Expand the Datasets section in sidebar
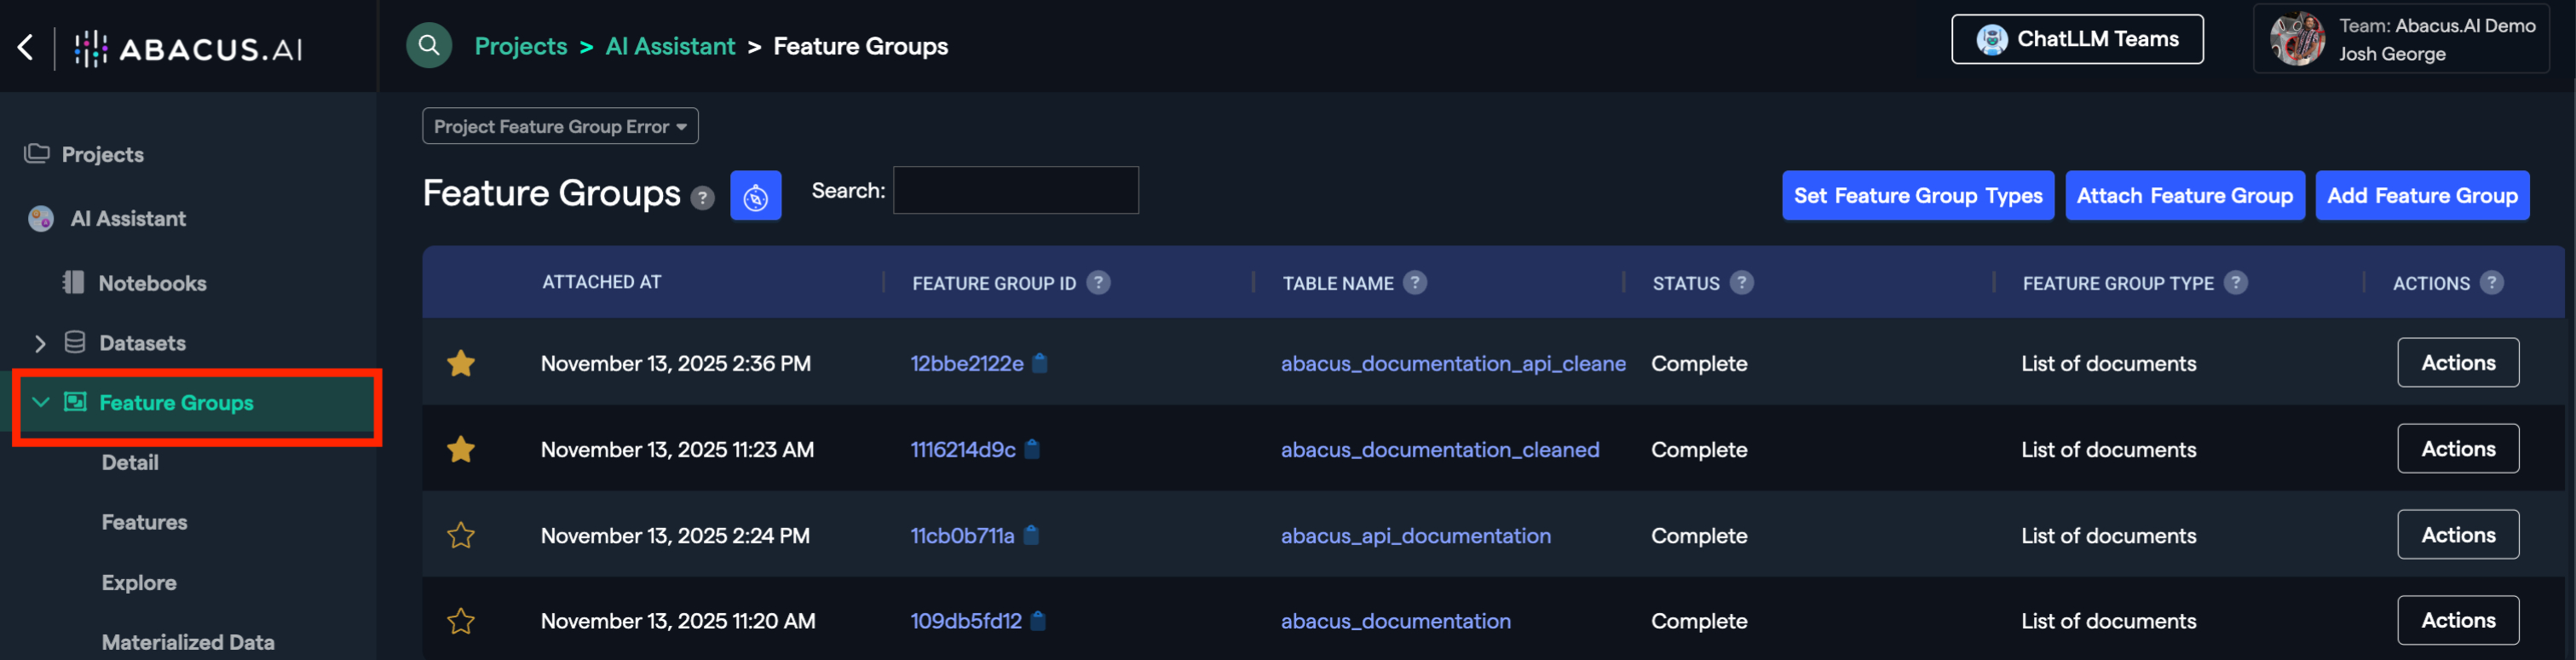Image resolution: width=2576 pixels, height=660 pixels. coord(40,343)
